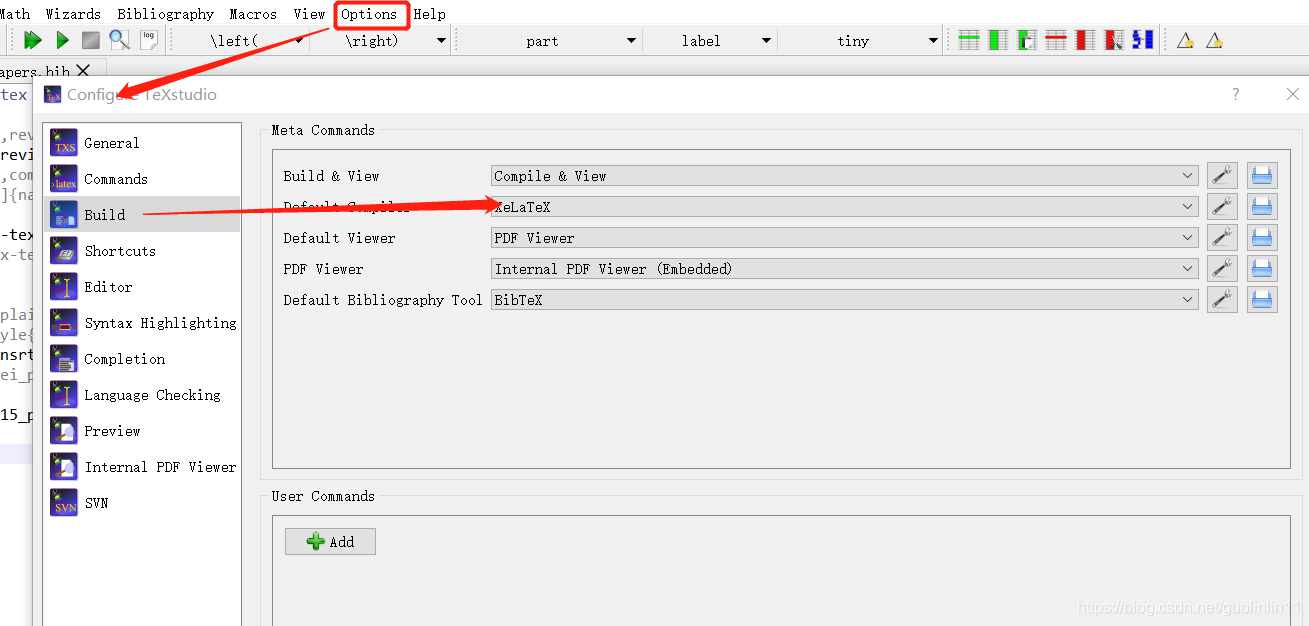
Task: Click the blue reset icon for Default Compiler
Action: (1262, 206)
